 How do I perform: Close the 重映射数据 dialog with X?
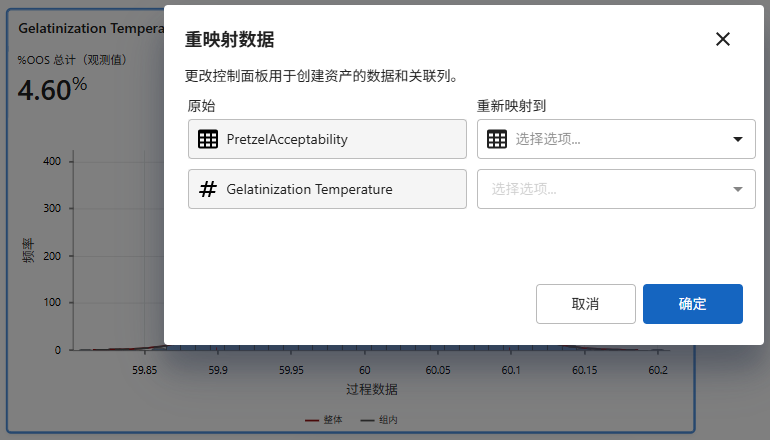coord(723,39)
